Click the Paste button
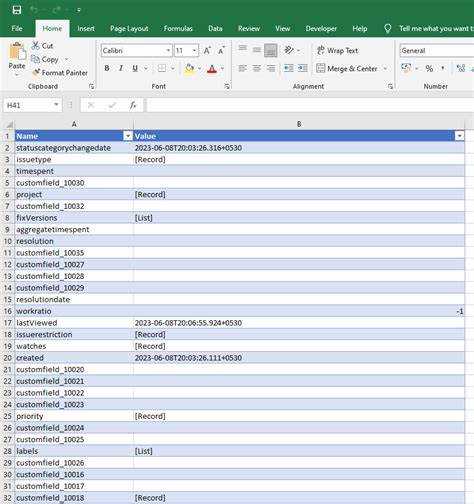This screenshot has width=474, height=504. (x=17, y=57)
